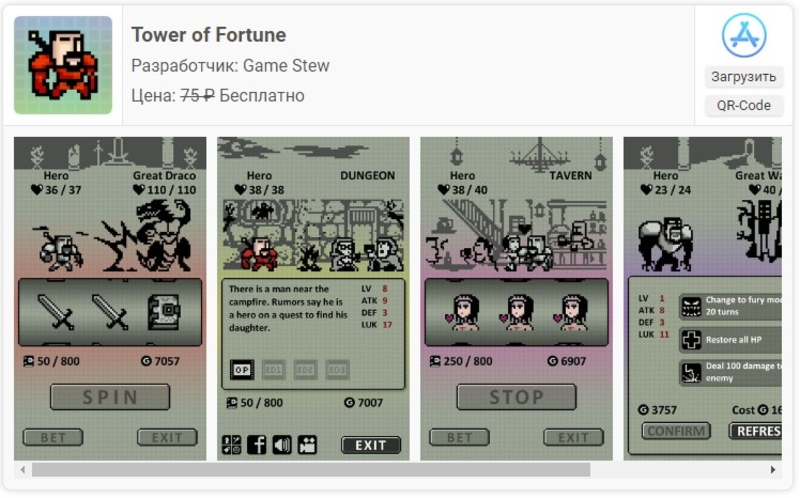
Task: Click the QR-Code button
Action: [743, 106]
